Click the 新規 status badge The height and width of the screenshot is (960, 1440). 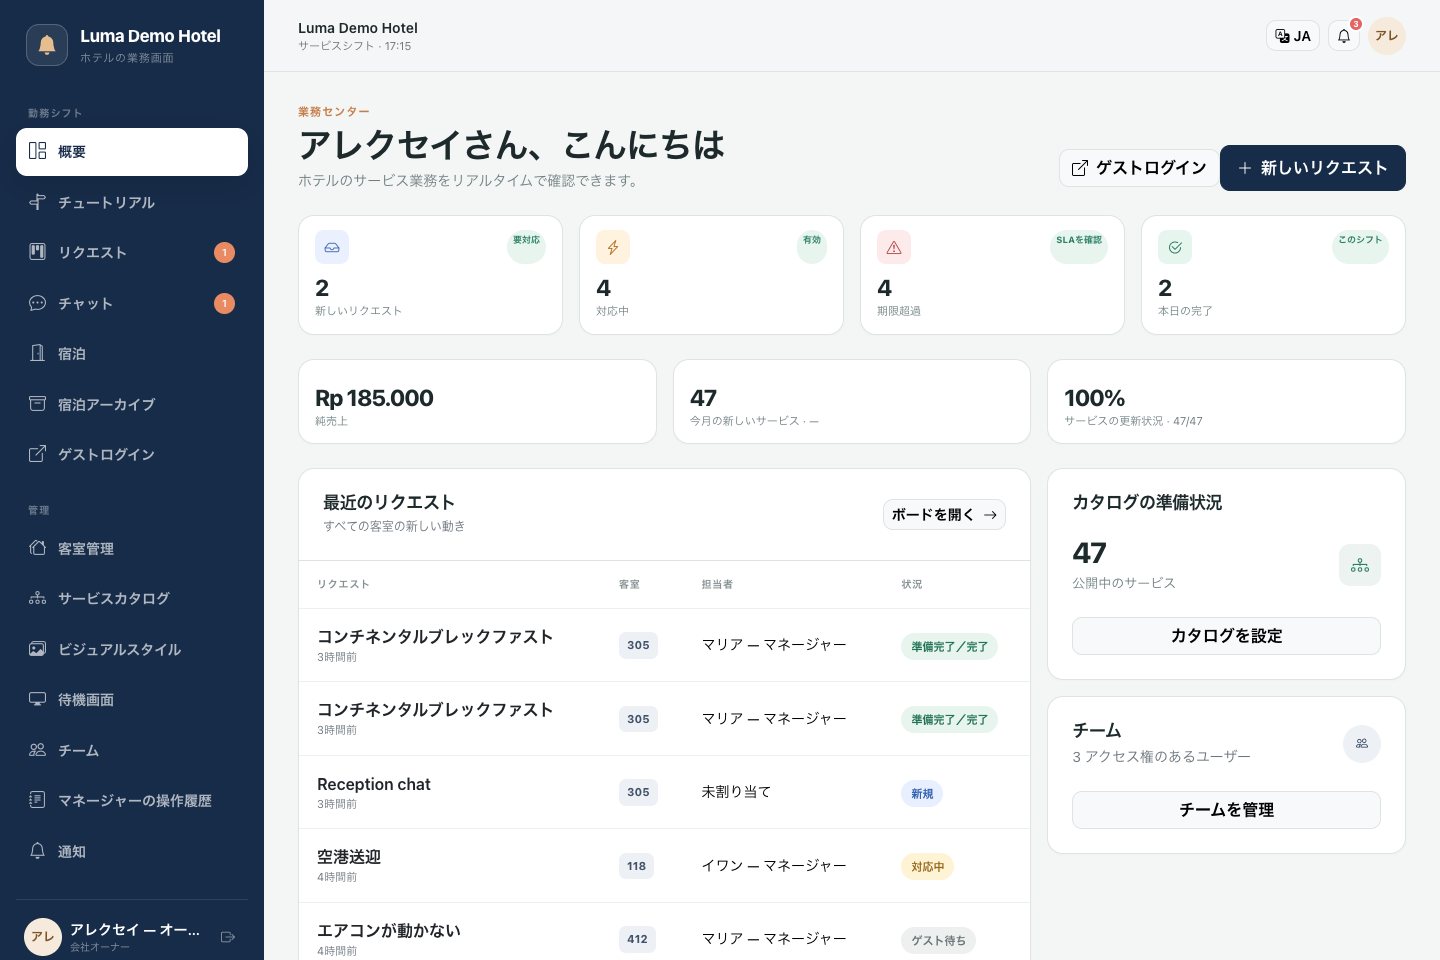(x=922, y=794)
